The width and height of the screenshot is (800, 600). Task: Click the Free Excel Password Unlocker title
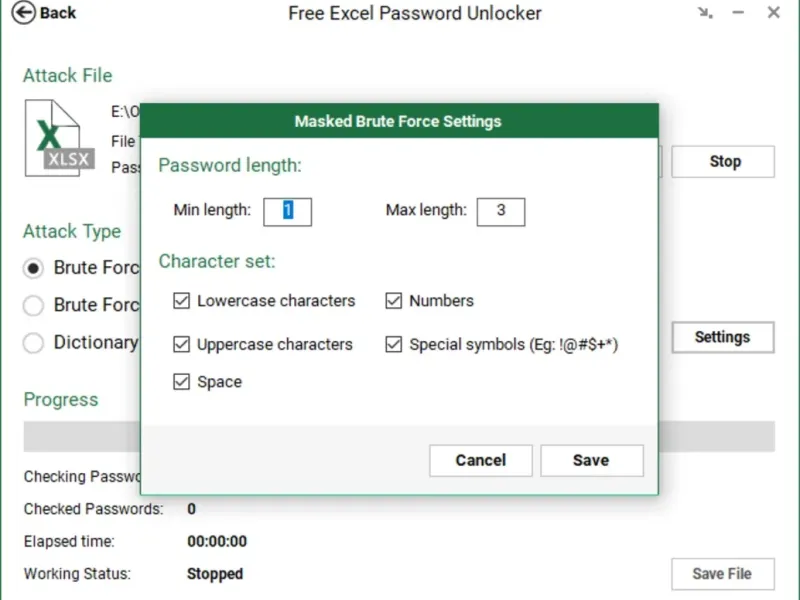coord(415,13)
